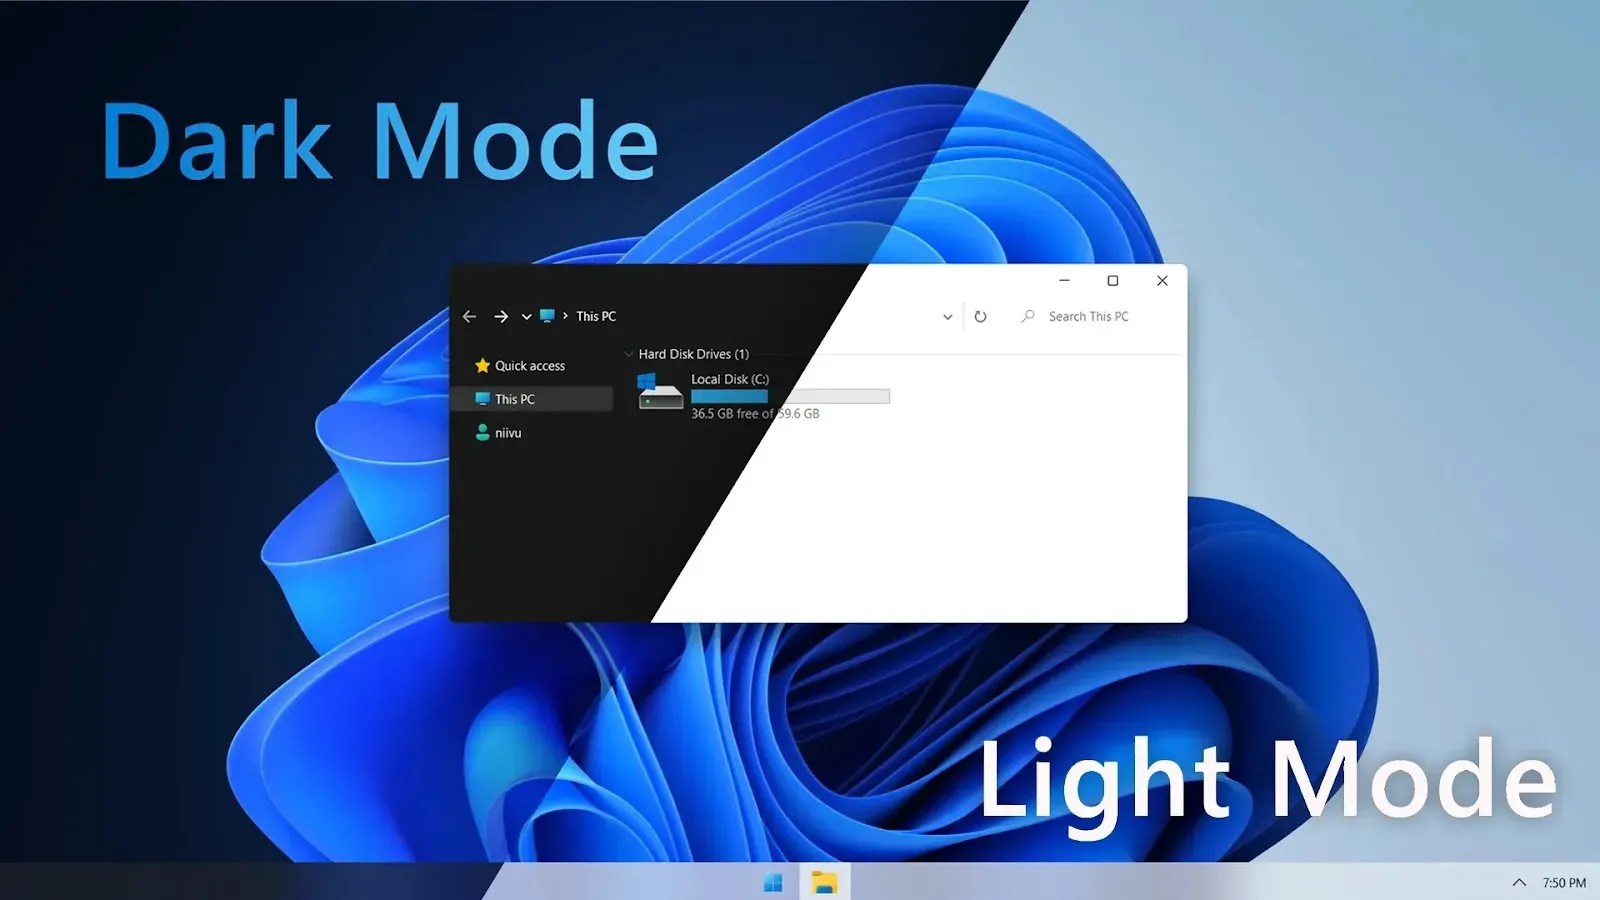Collapse the Hard Disk Drives section
Image resolution: width=1600 pixels, height=900 pixels.
pyautogui.click(x=627, y=354)
